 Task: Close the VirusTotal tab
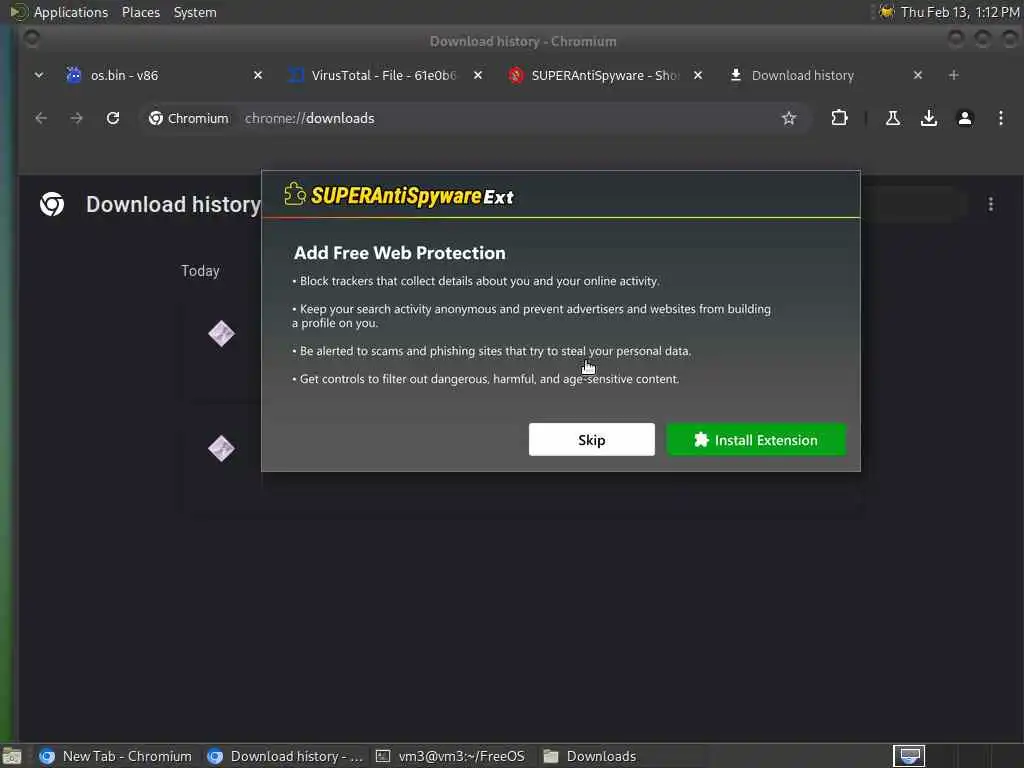tap(478, 75)
